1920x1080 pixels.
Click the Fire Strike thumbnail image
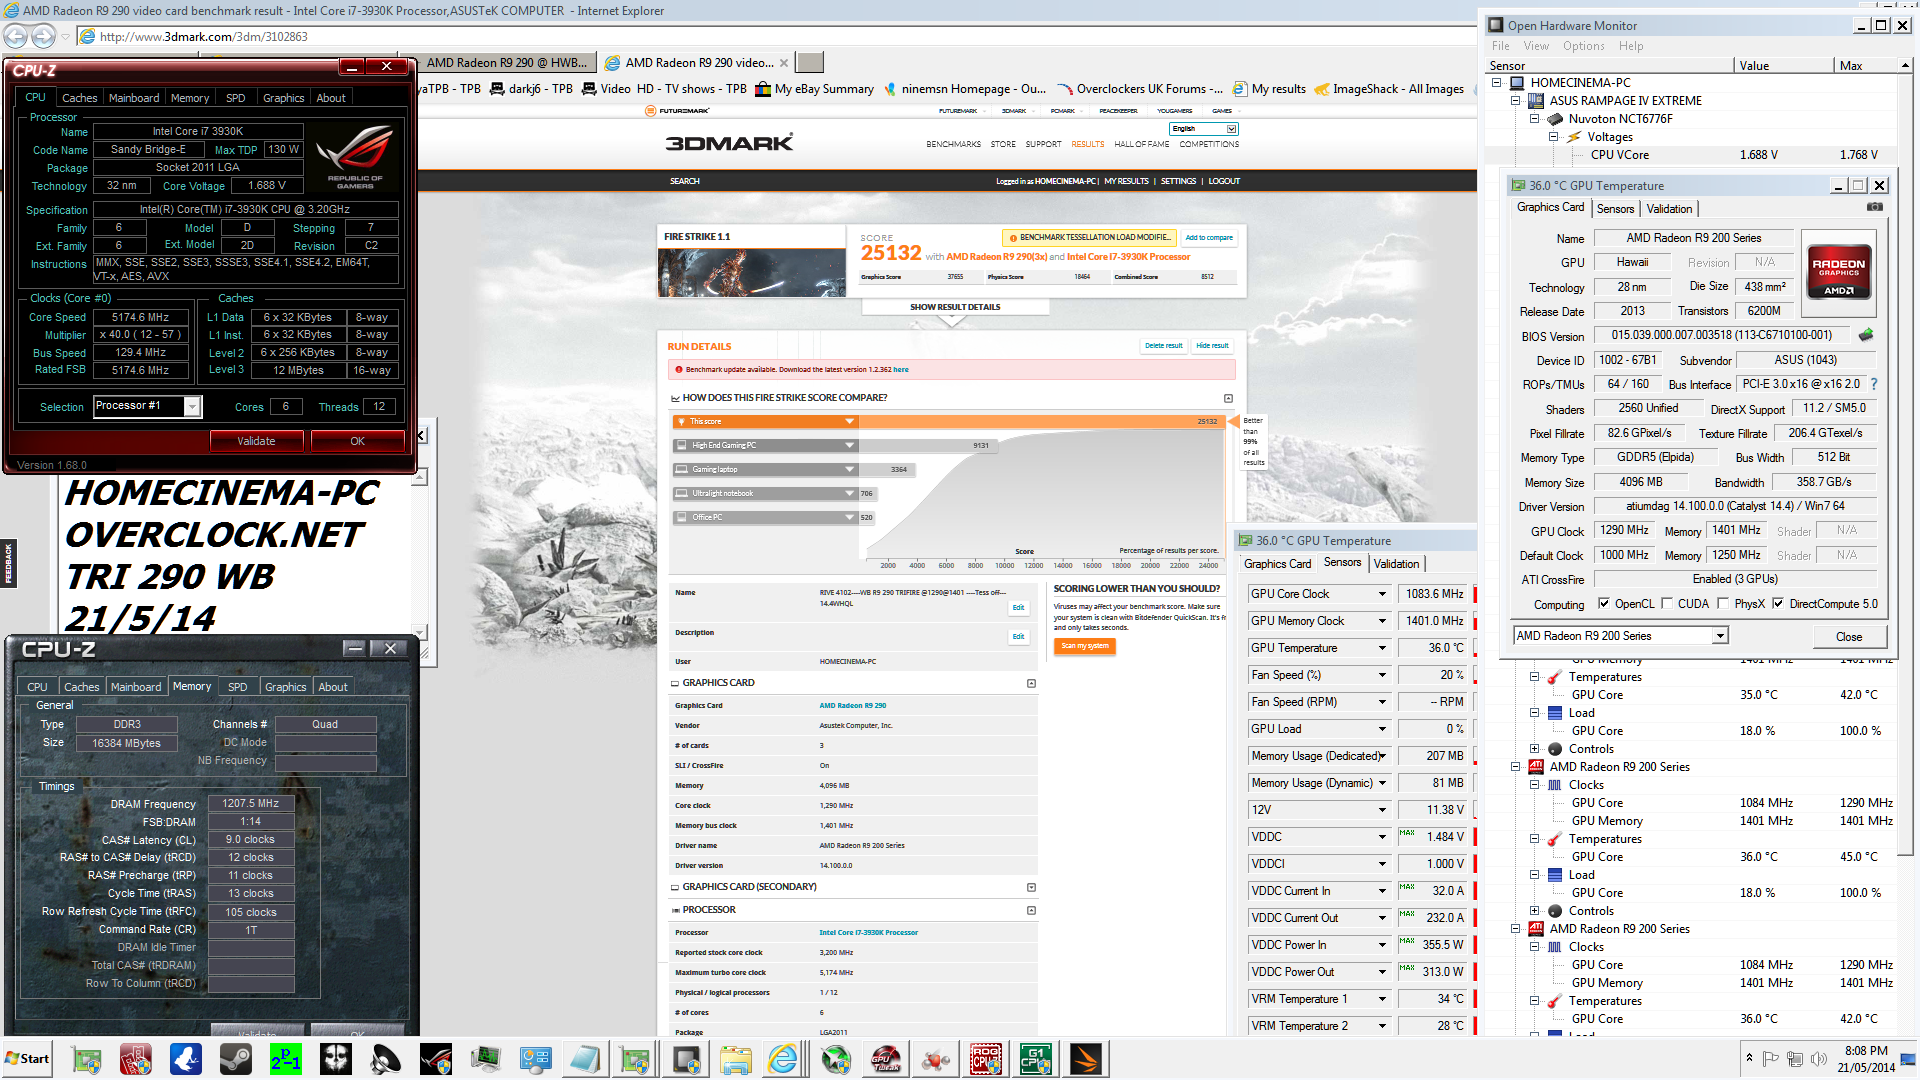click(x=751, y=272)
